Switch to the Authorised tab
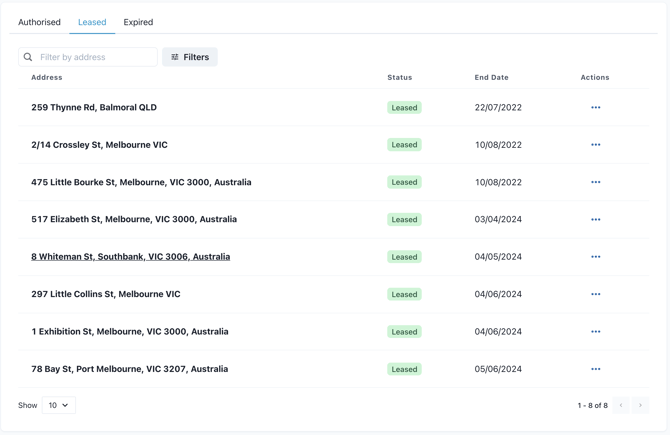The width and height of the screenshot is (670, 435). pos(39,22)
